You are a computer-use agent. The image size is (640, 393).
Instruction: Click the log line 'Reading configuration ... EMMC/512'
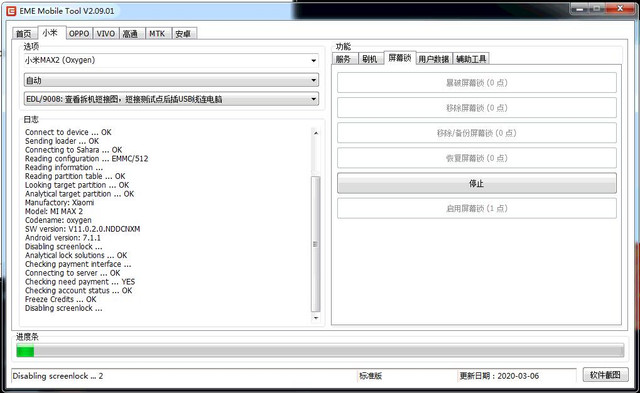[x=87, y=159]
